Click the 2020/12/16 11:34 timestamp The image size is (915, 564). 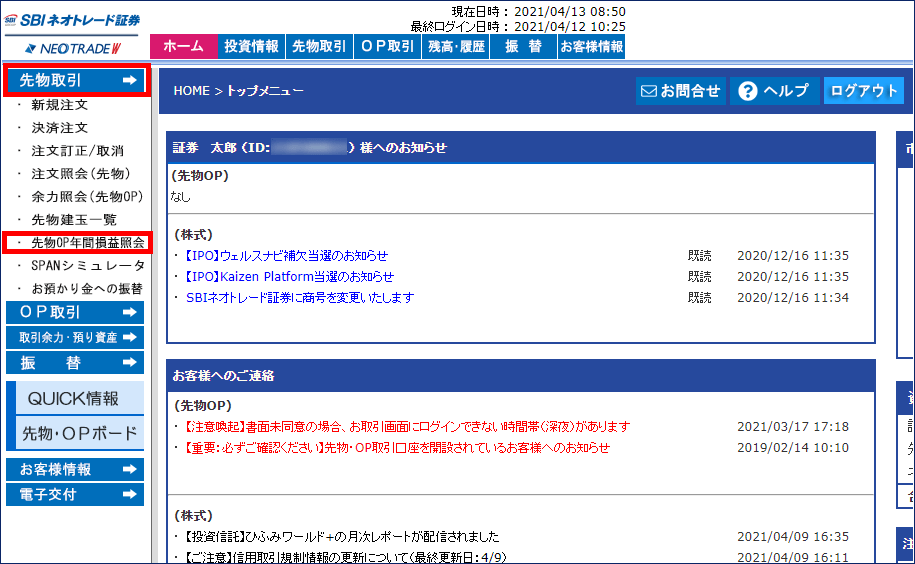click(792, 297)
